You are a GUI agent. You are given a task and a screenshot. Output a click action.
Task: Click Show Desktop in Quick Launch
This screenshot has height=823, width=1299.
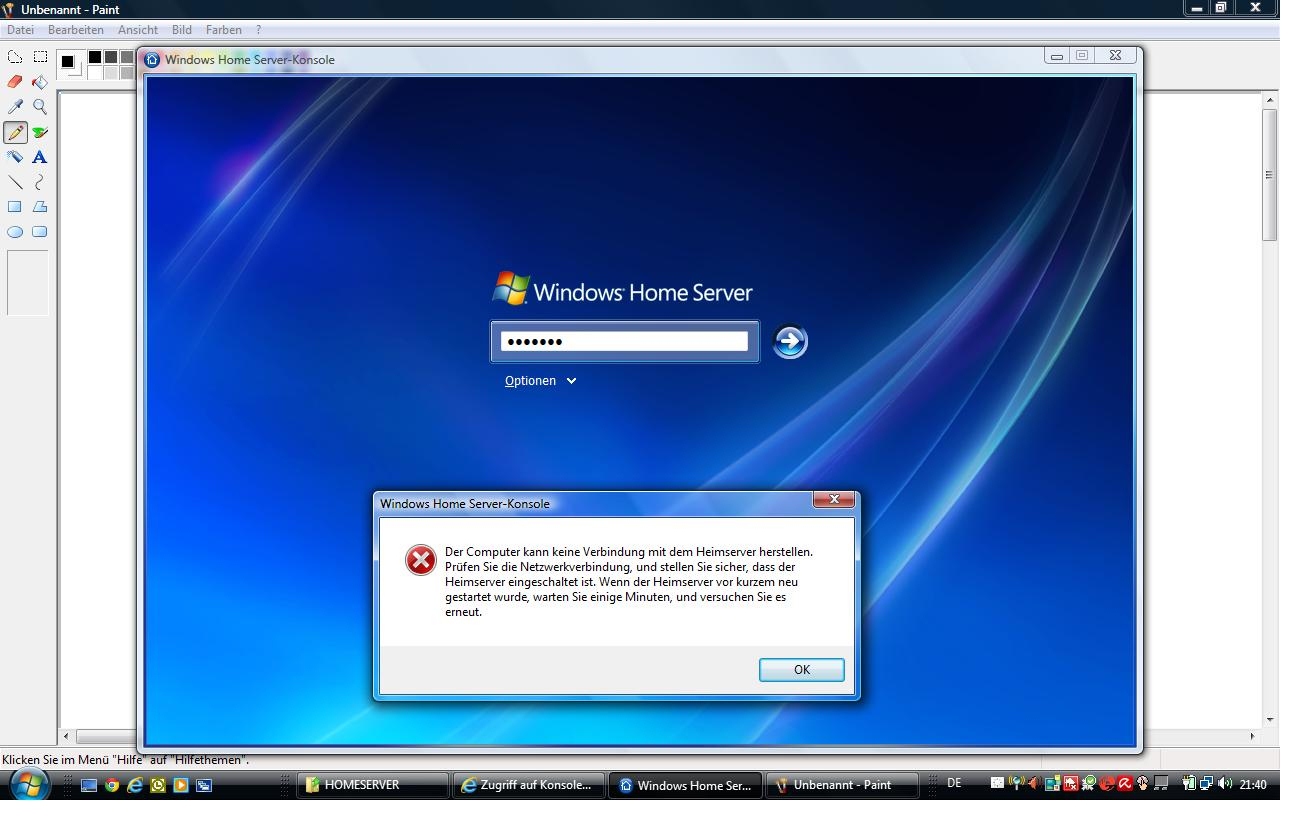(x=89, y=785)
